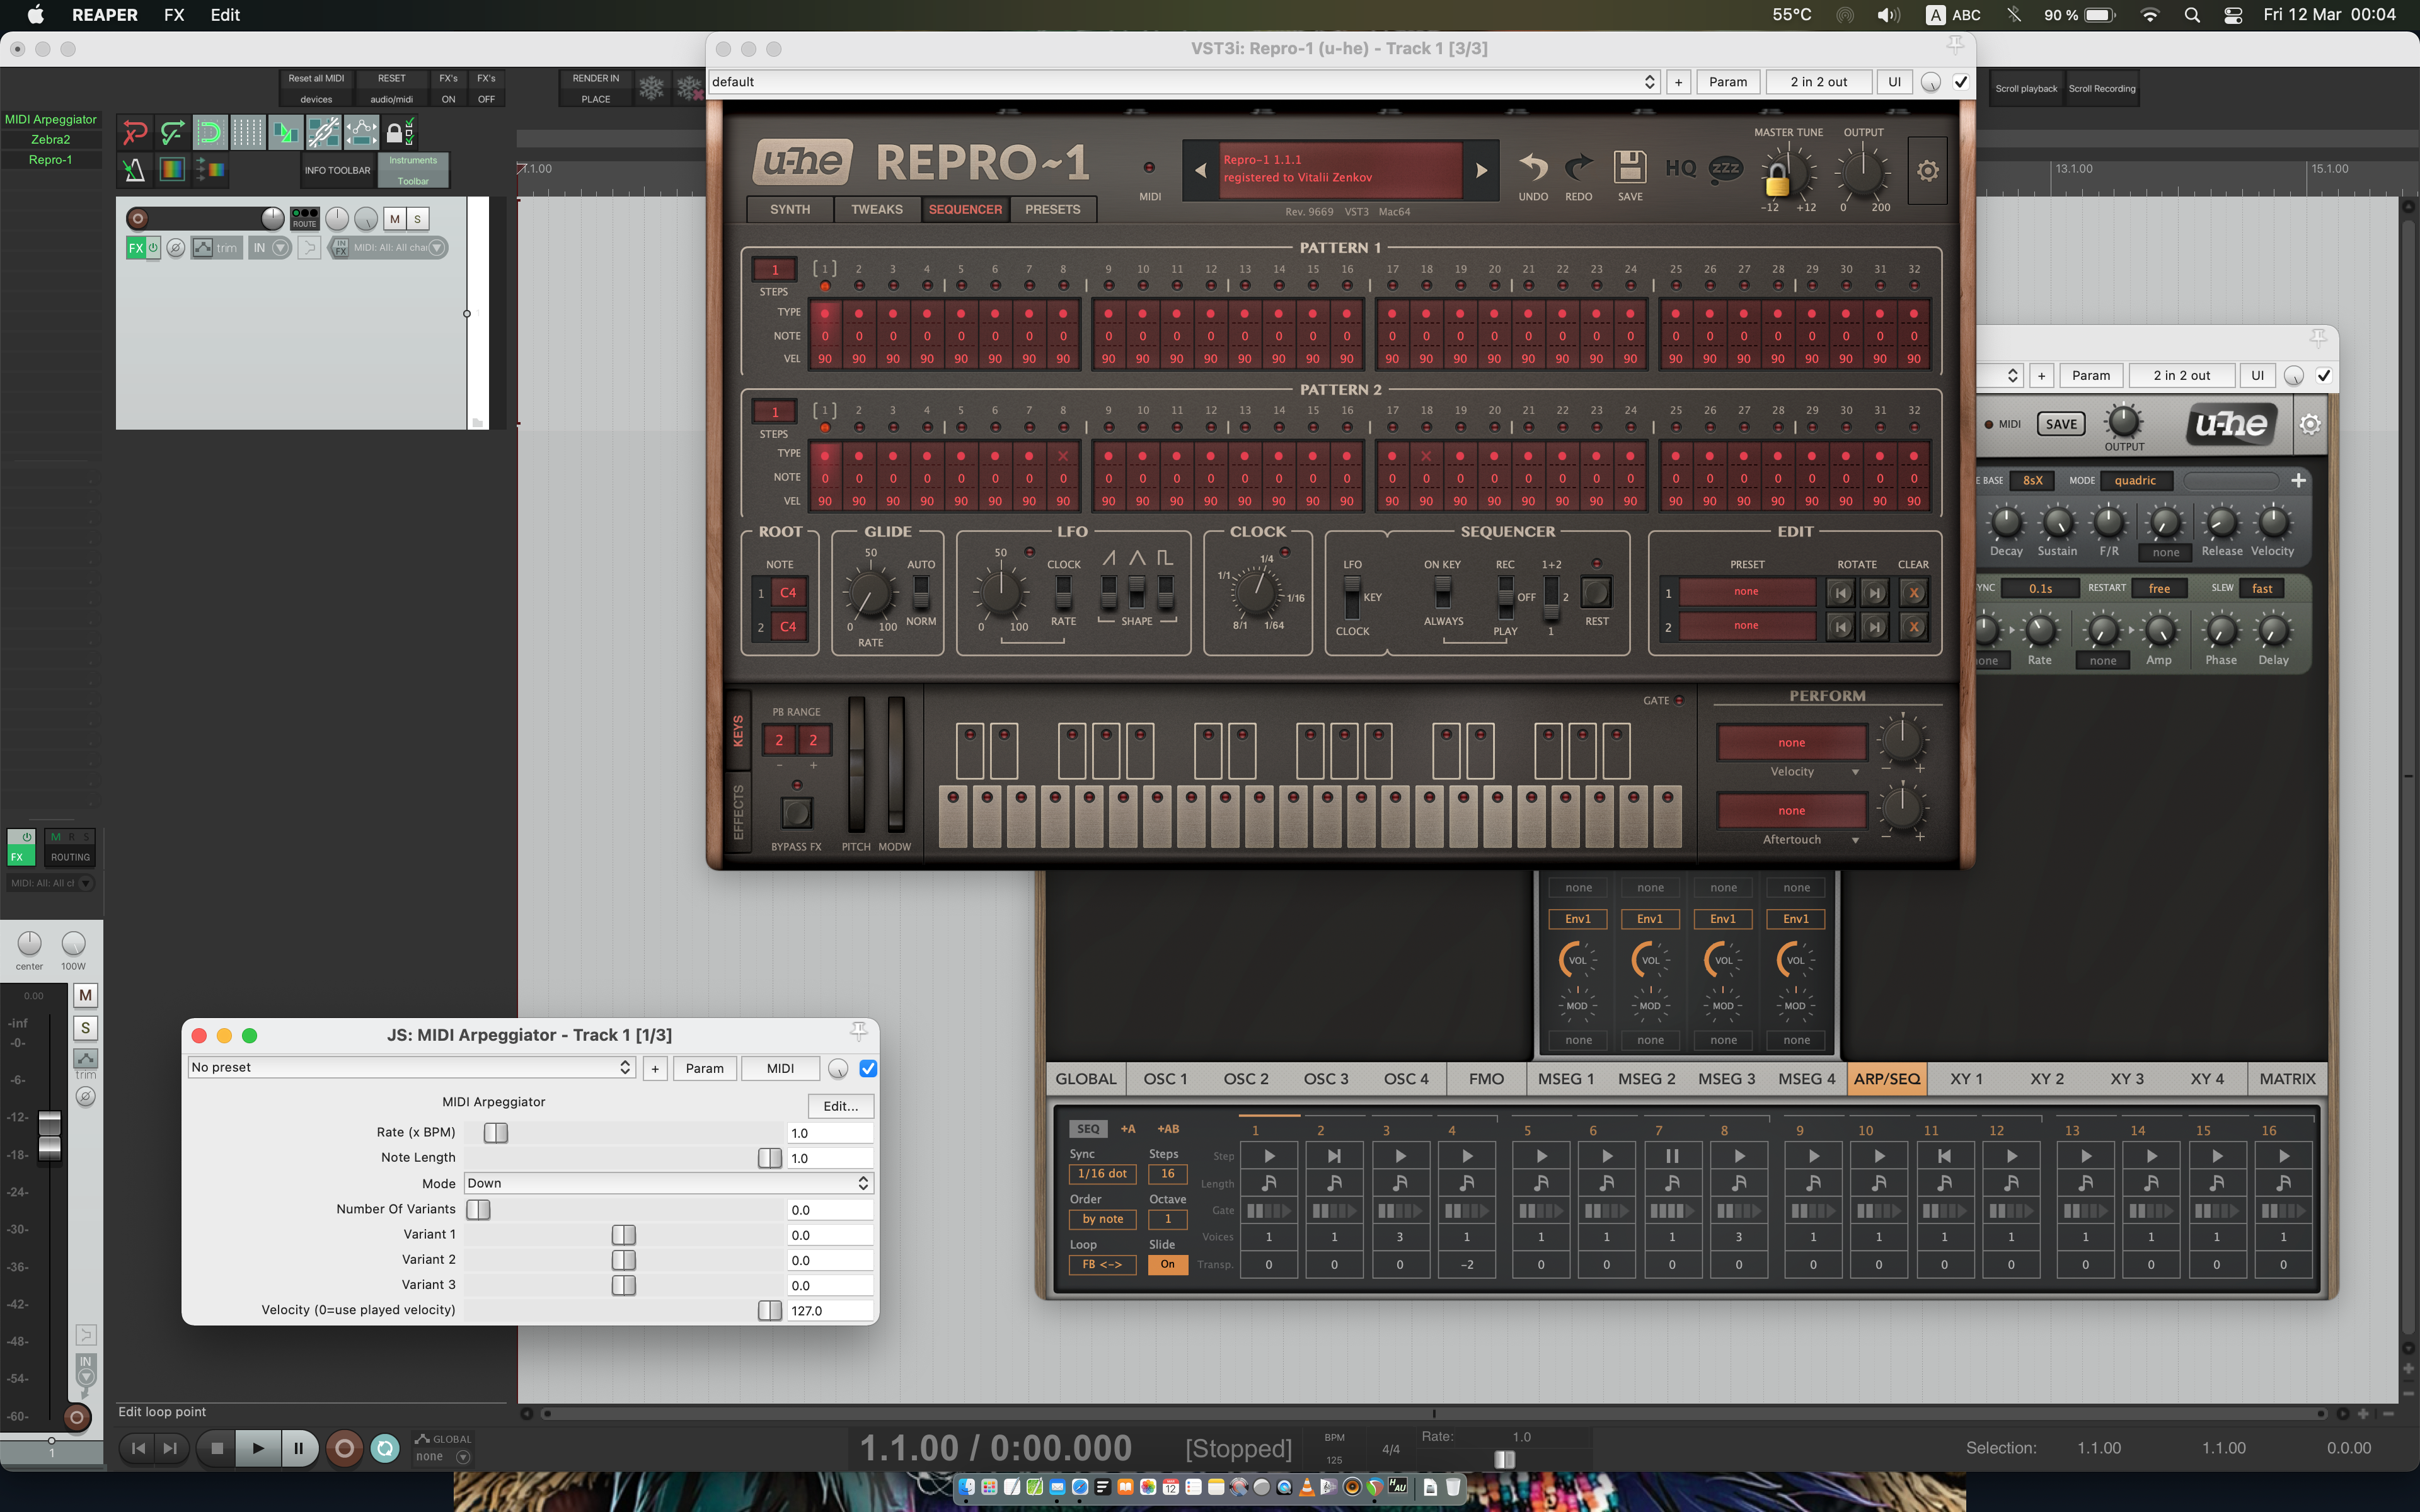Open Repro-1 default preset dropdown
The width and height of the screenshot is (2420, 1512).
click(x=1183, y=82)
